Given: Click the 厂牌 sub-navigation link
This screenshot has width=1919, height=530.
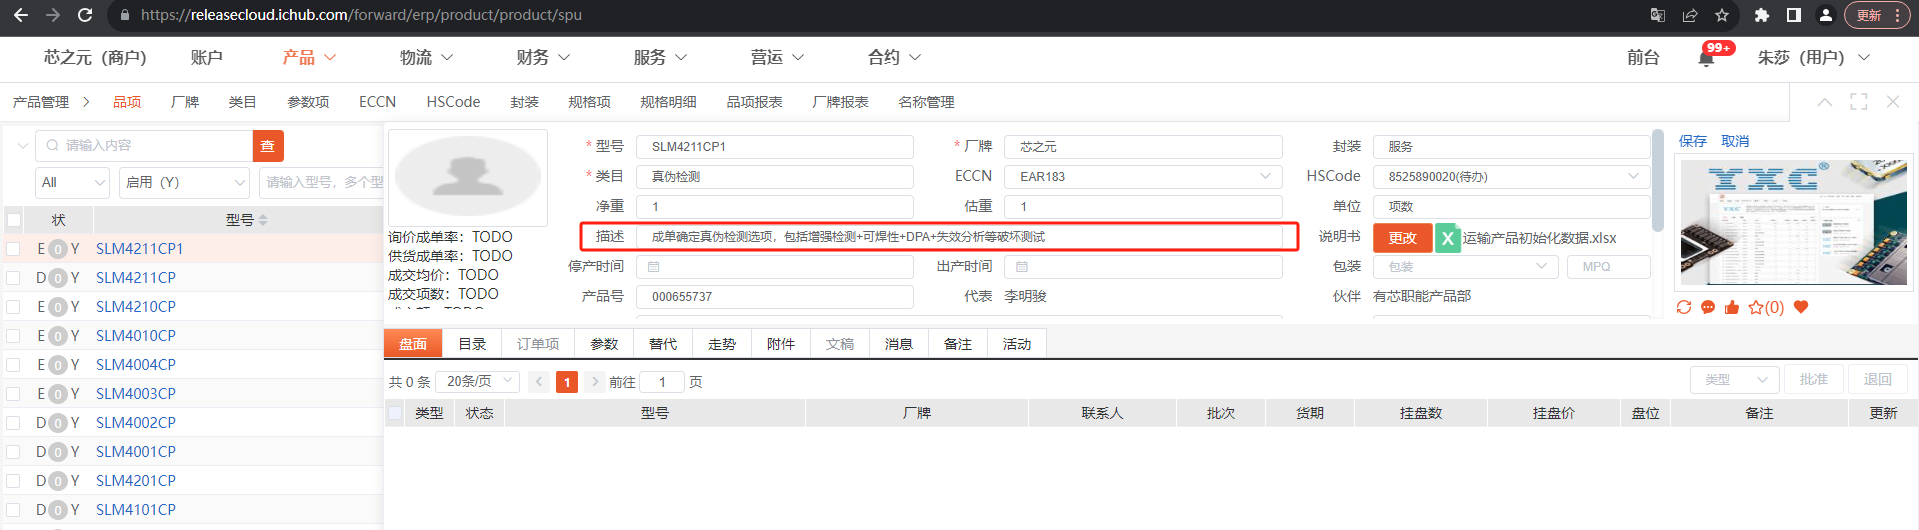Looking at the screenshot, I should 185,102.
